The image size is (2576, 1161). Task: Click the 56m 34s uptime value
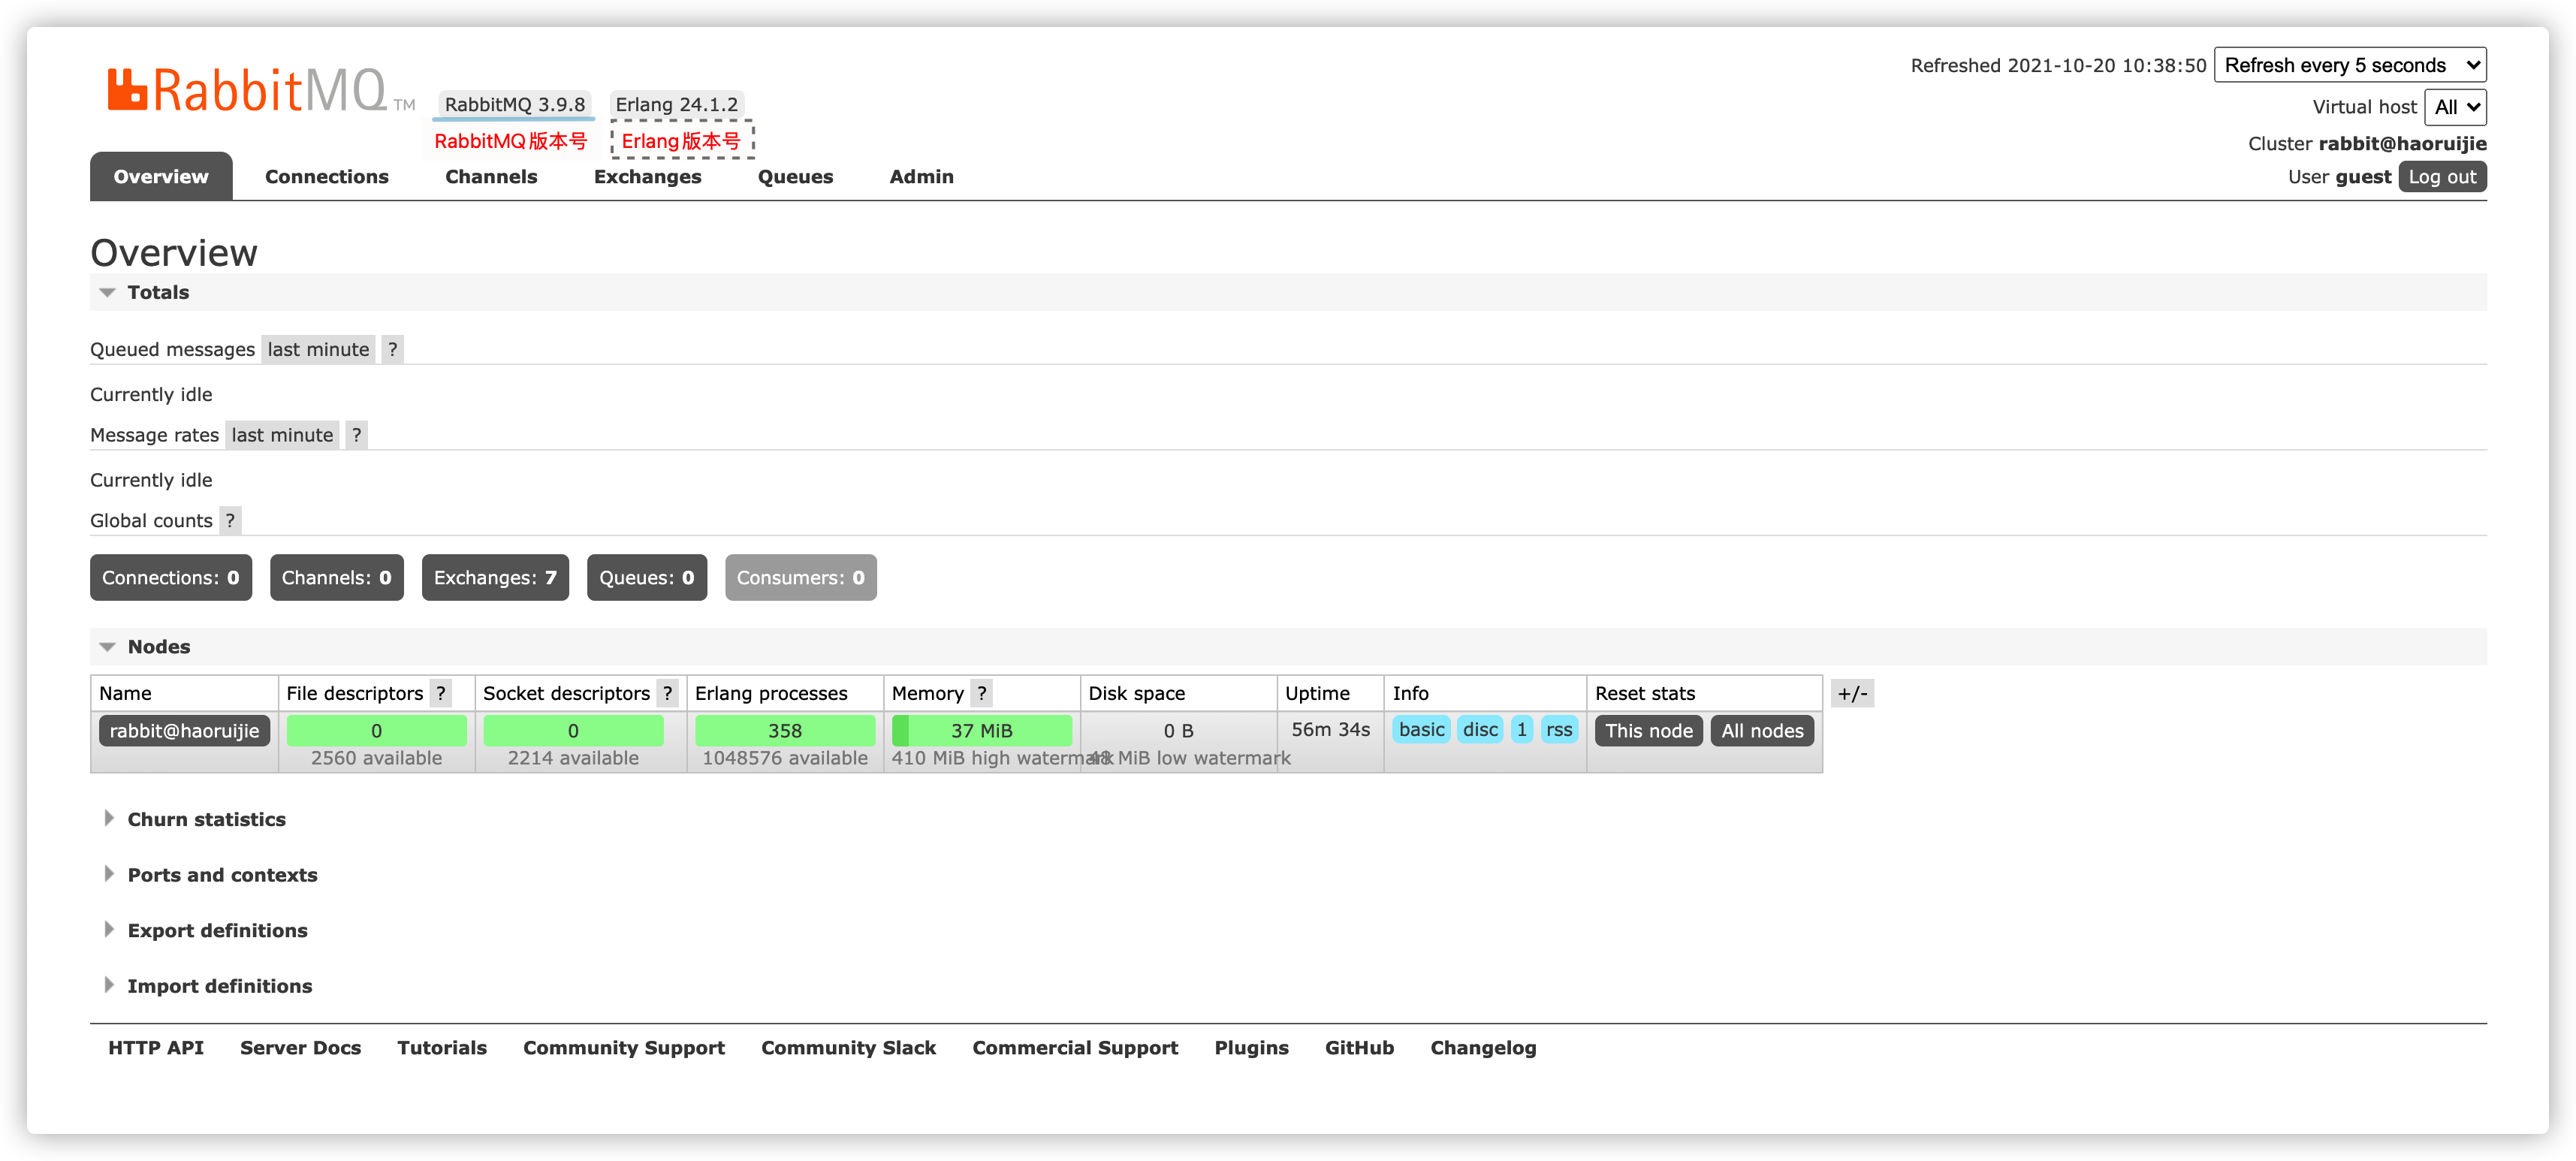point(1331,730)
